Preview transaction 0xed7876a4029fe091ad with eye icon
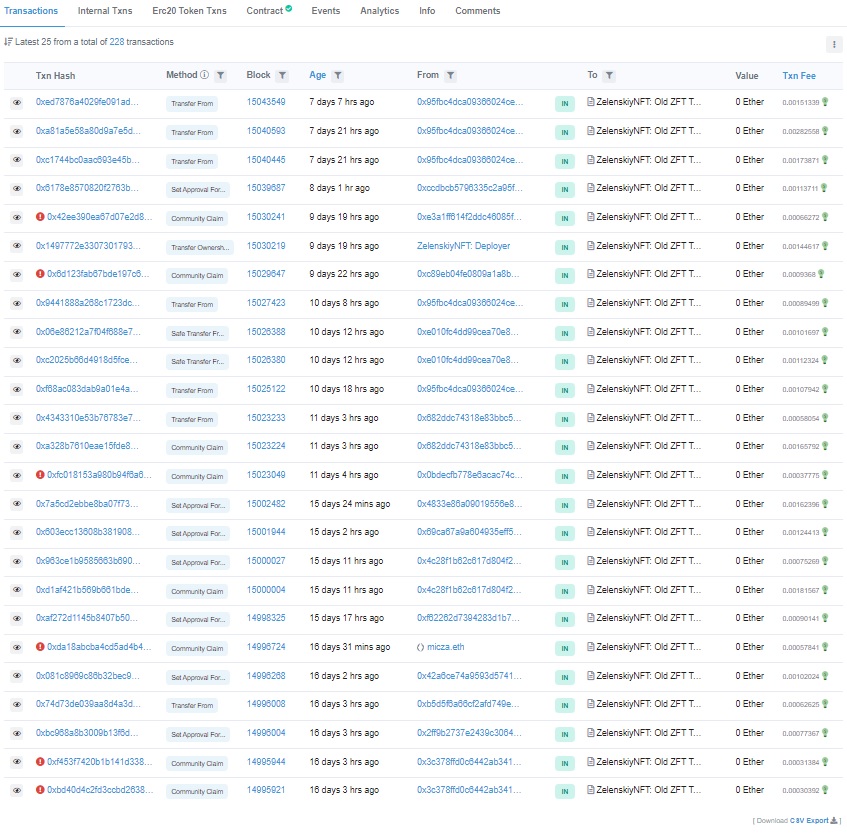847x840 pixels. pos(17,103)
